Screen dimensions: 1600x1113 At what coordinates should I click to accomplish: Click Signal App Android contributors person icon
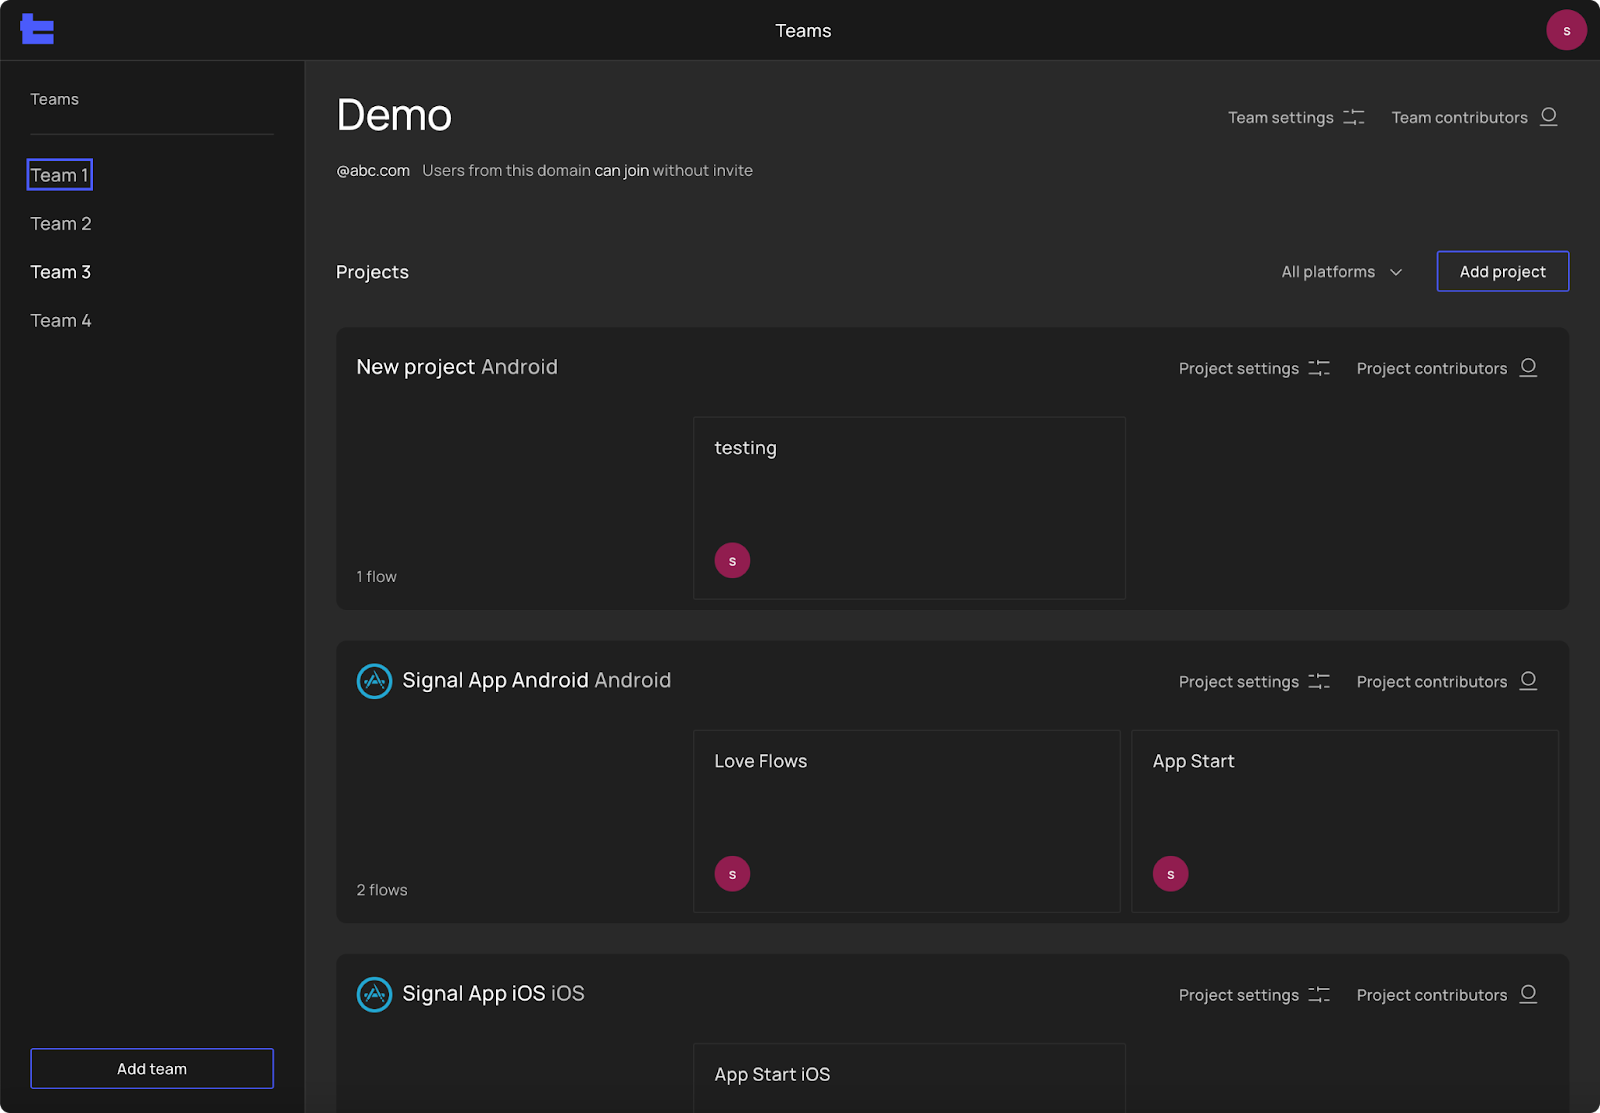(1528, 680)
